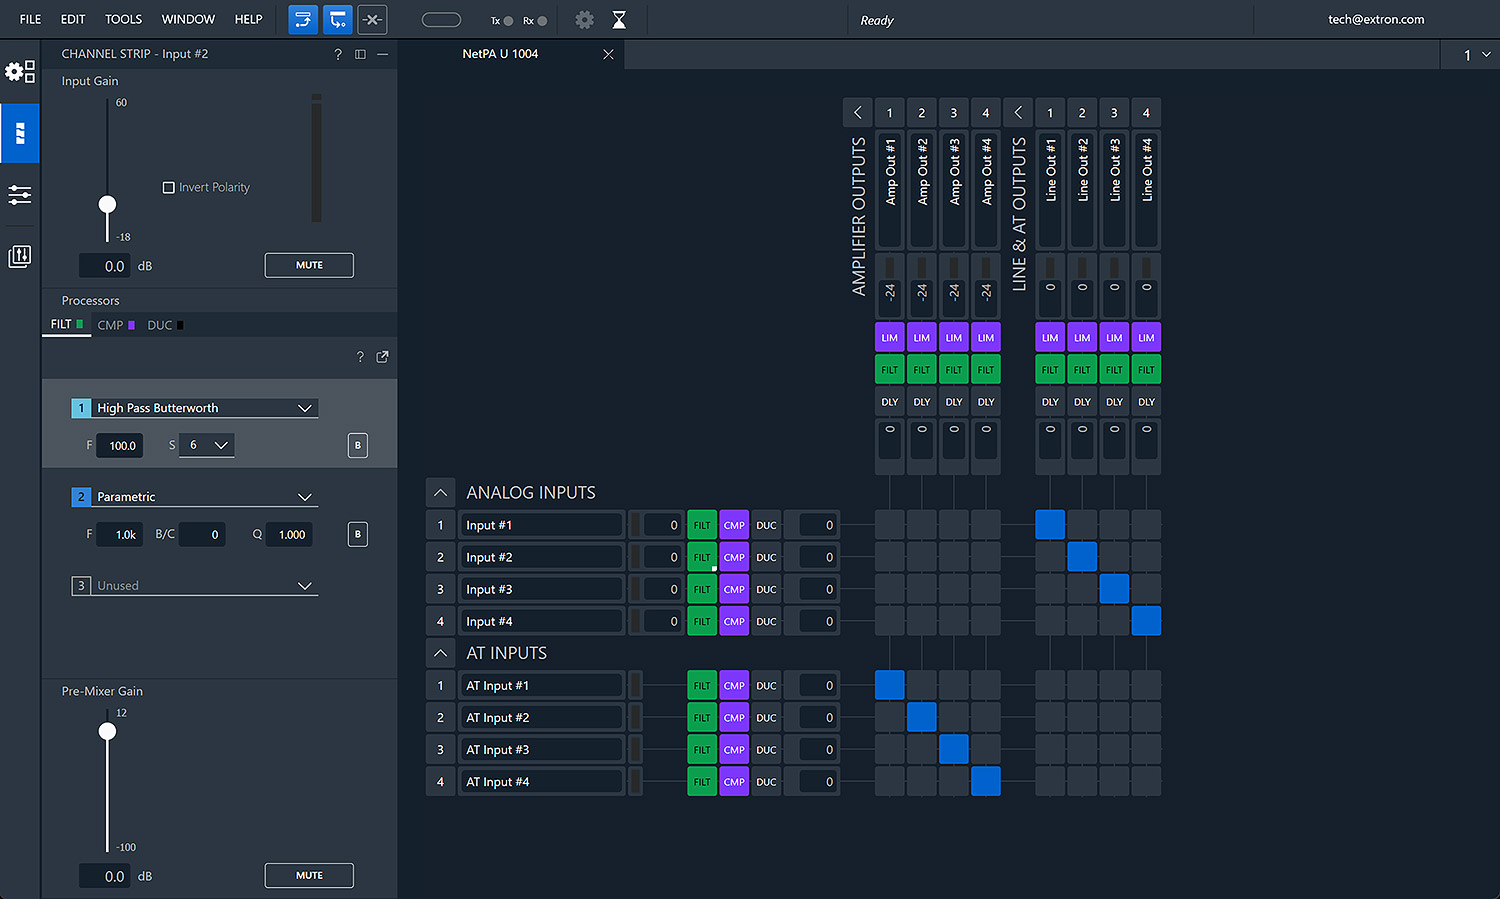The image size is (1500, 899).
Task: Open the WINDOW menu
Action: click(188, 19)
